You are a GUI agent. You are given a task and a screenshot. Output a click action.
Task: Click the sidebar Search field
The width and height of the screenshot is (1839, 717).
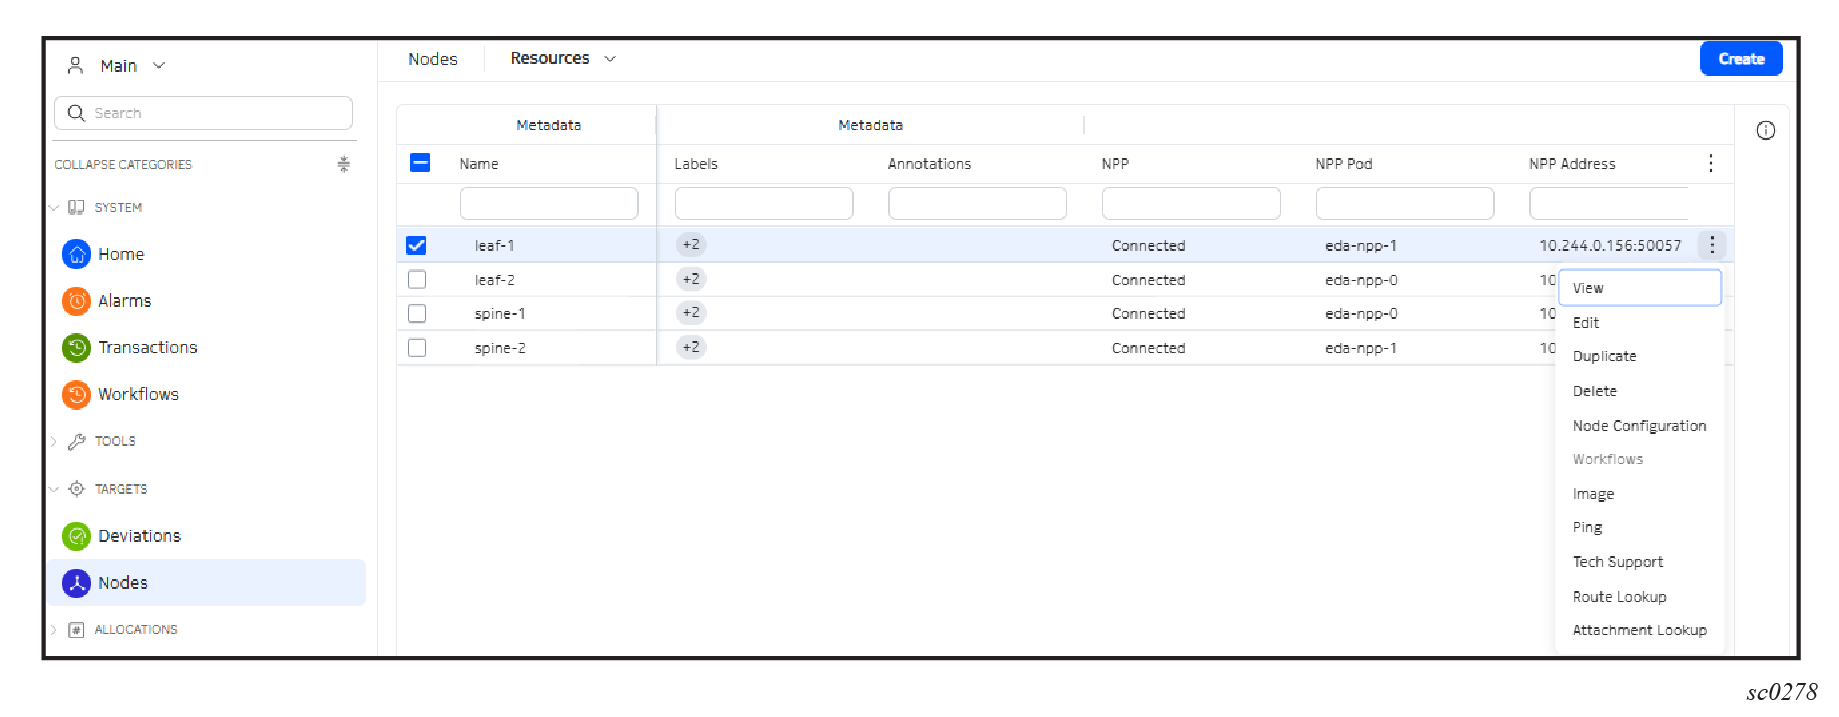(203, 113)
